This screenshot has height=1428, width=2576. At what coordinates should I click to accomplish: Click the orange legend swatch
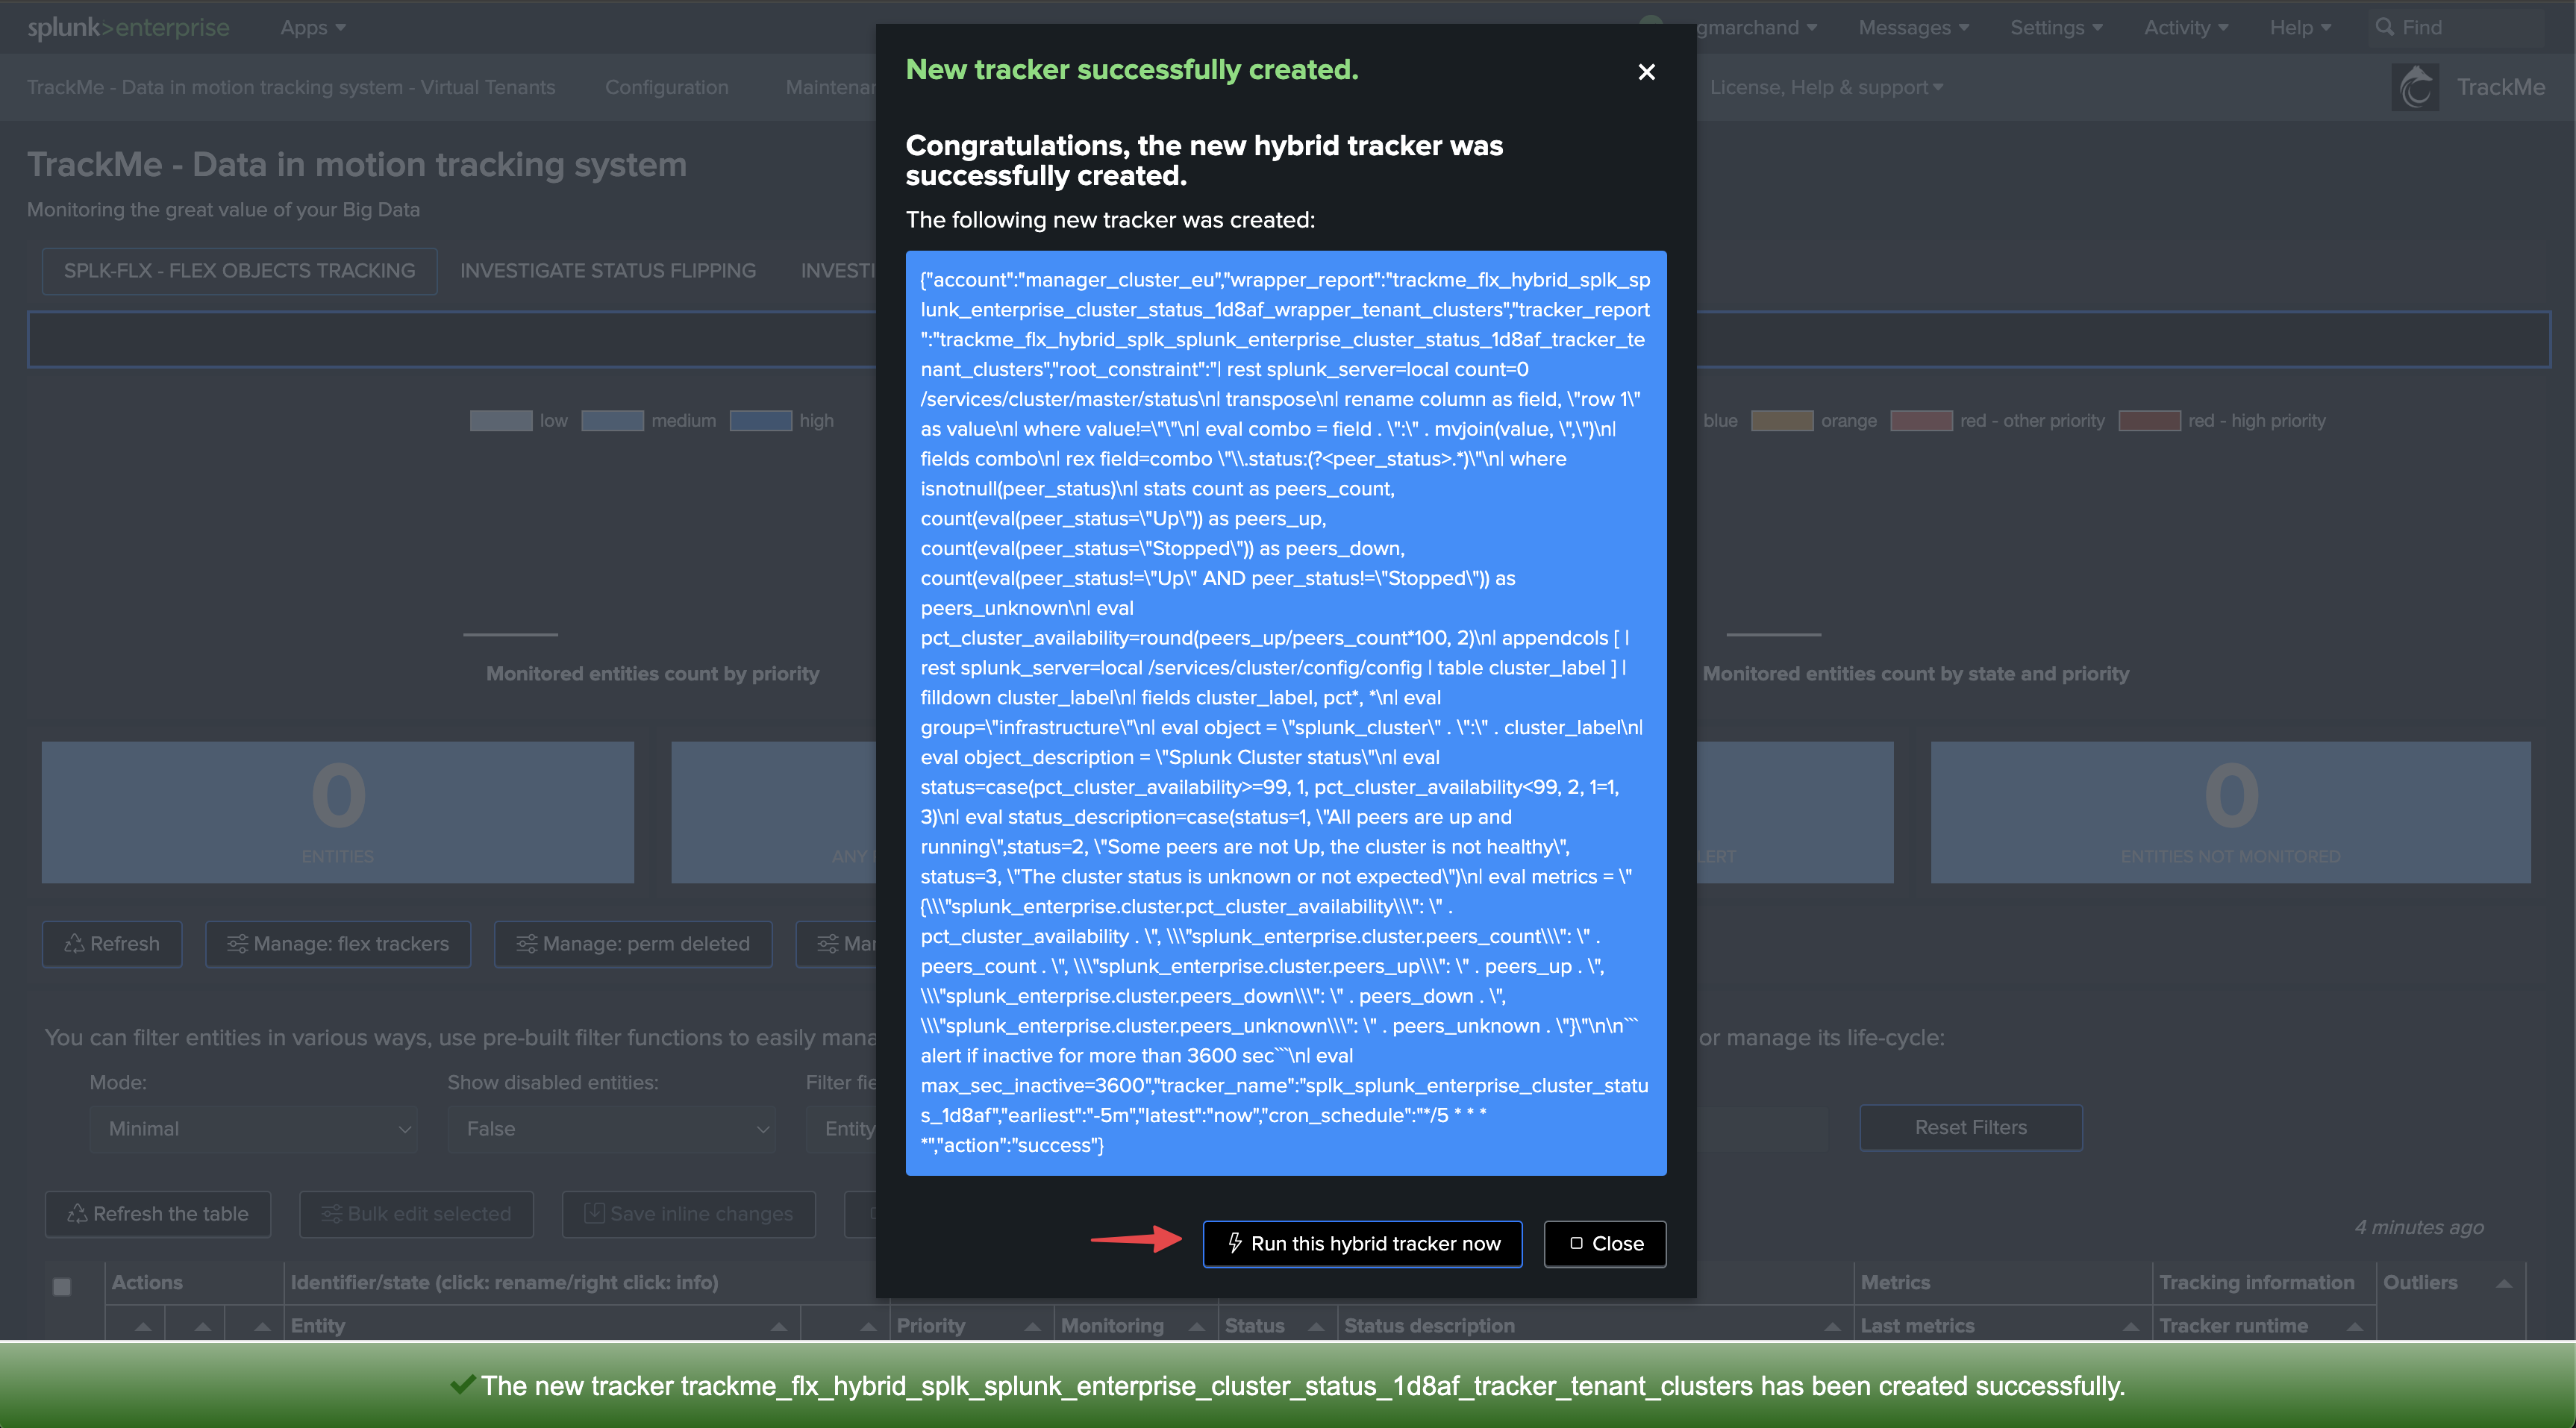click(1782, 420)
